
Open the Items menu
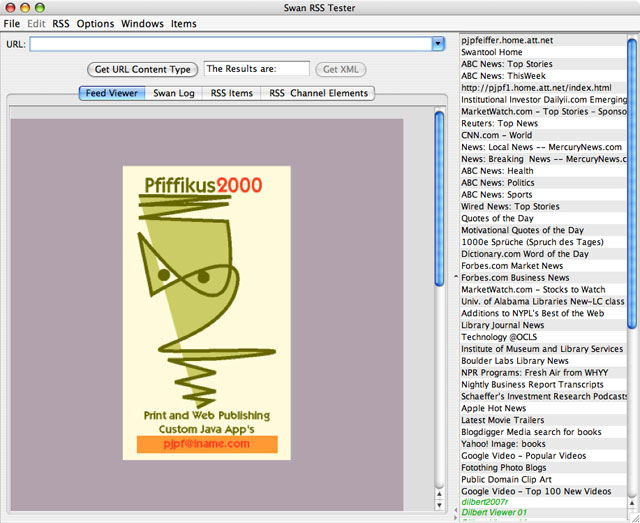pos(184,23)
